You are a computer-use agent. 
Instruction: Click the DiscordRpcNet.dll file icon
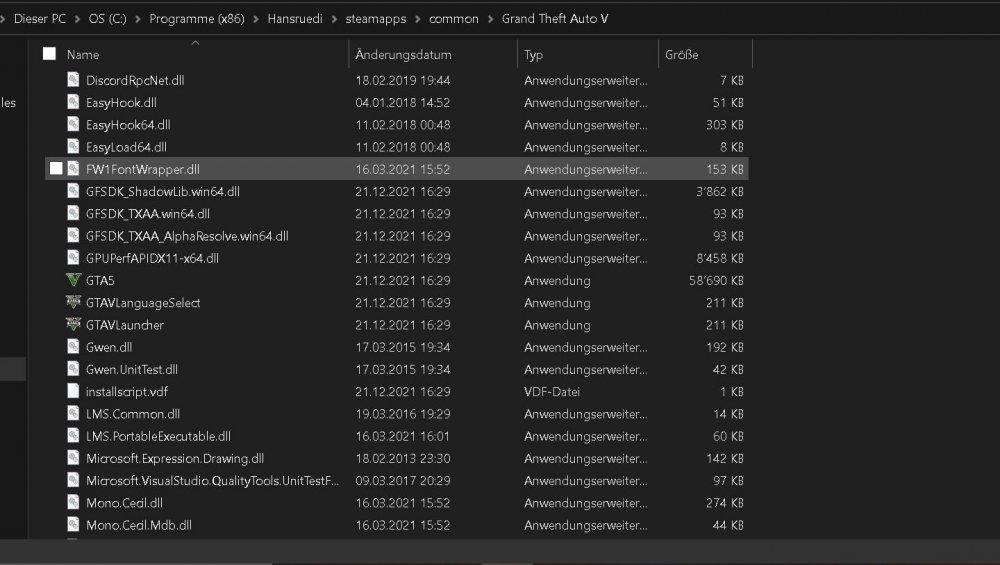pos(73,80)
